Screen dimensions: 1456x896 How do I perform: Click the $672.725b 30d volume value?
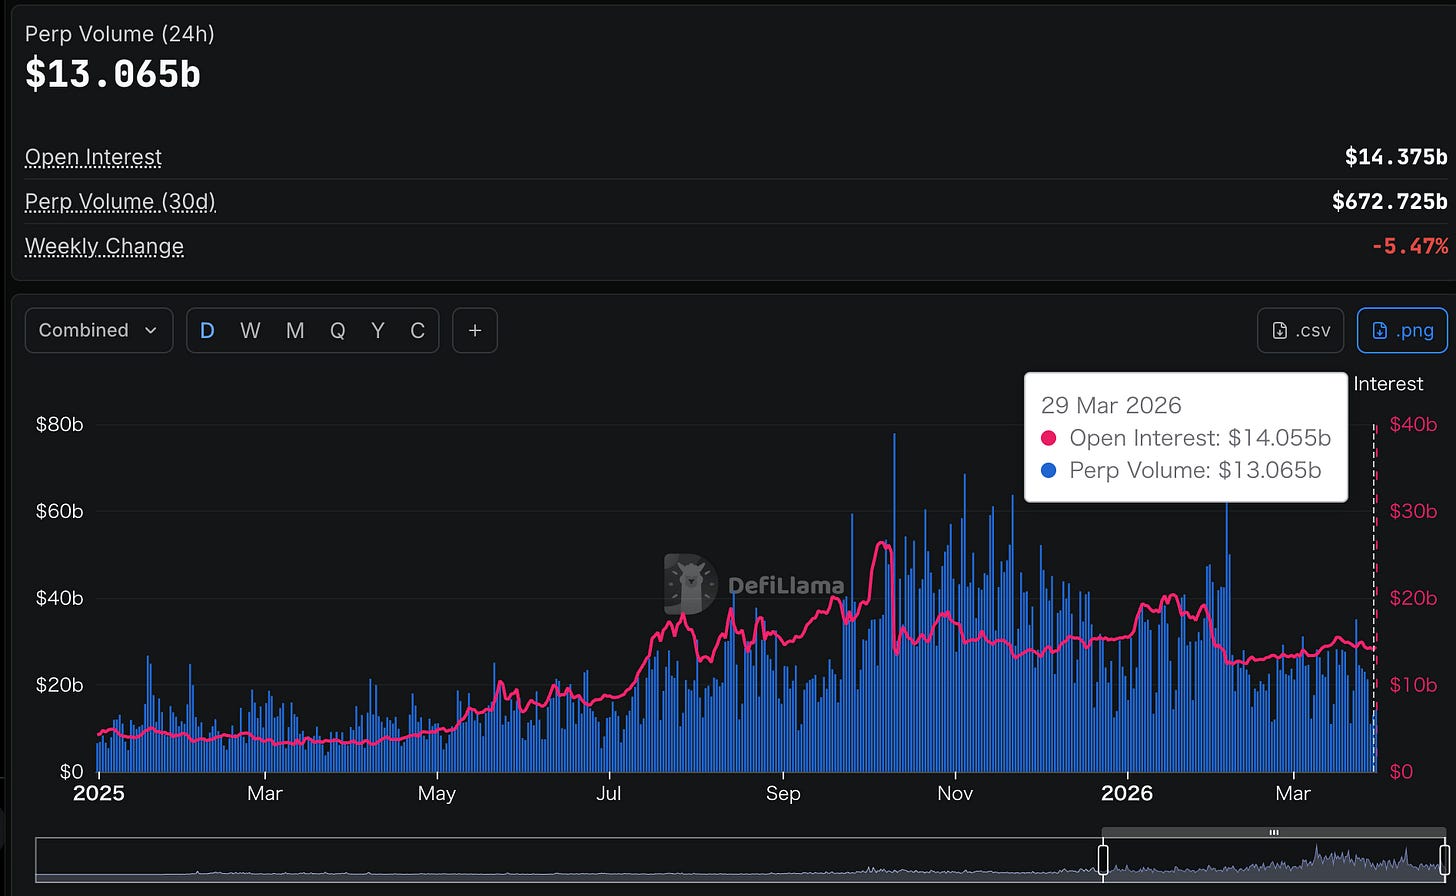(x=1390, y=201)
